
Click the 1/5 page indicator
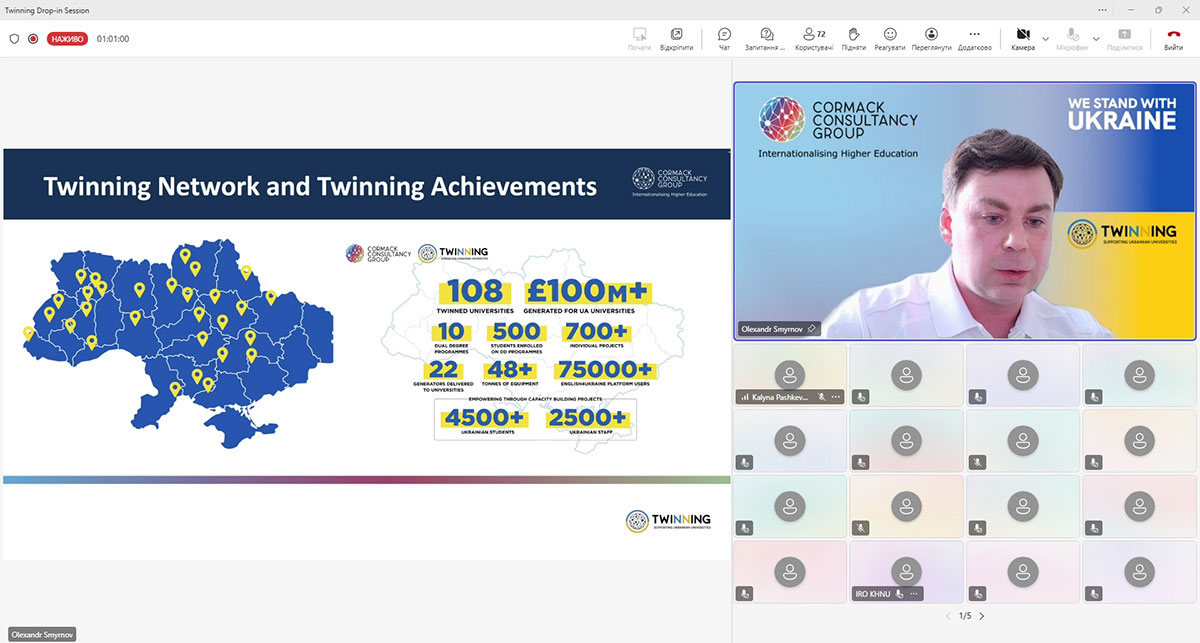[x=965, y=616]
